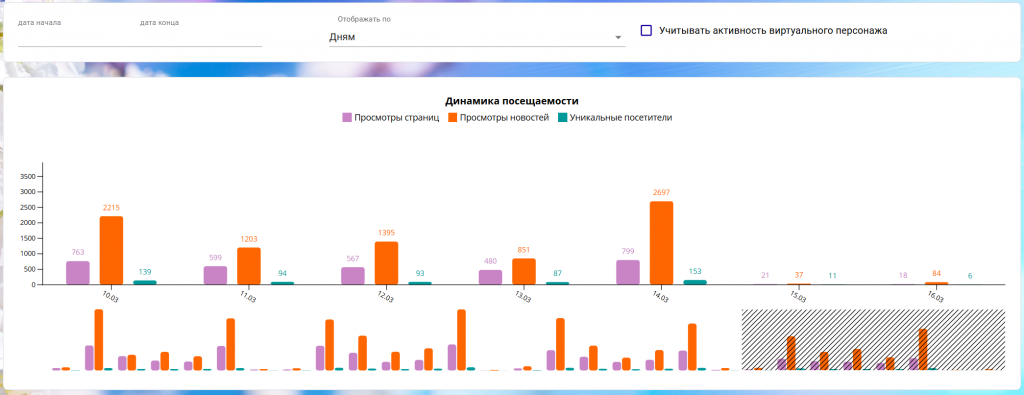Click the orange bar labeled 851
This screenshot has width=1024, height=395.
(x=524, y=272)
